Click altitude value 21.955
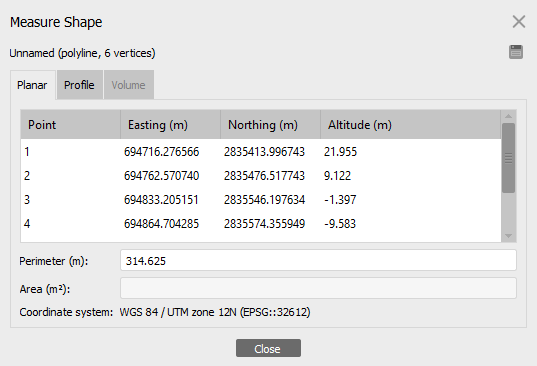537x366 pixels. coord(340,152)
